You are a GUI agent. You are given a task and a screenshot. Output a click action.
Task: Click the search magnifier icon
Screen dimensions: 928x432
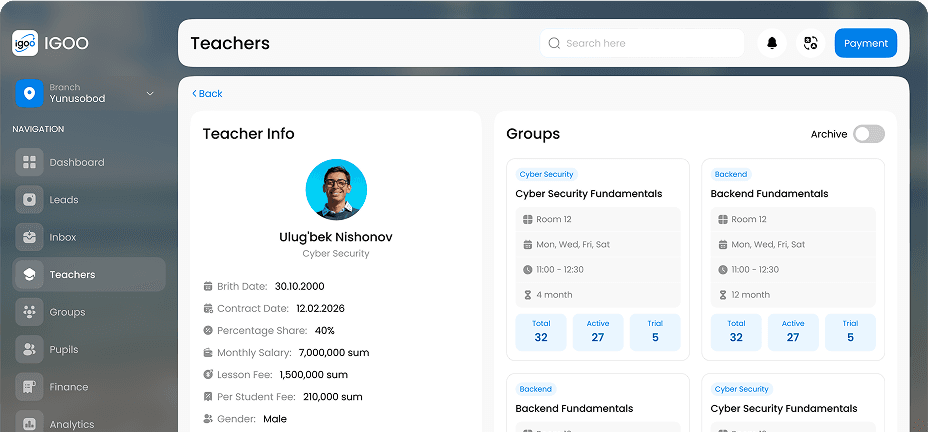click(554, 43)
